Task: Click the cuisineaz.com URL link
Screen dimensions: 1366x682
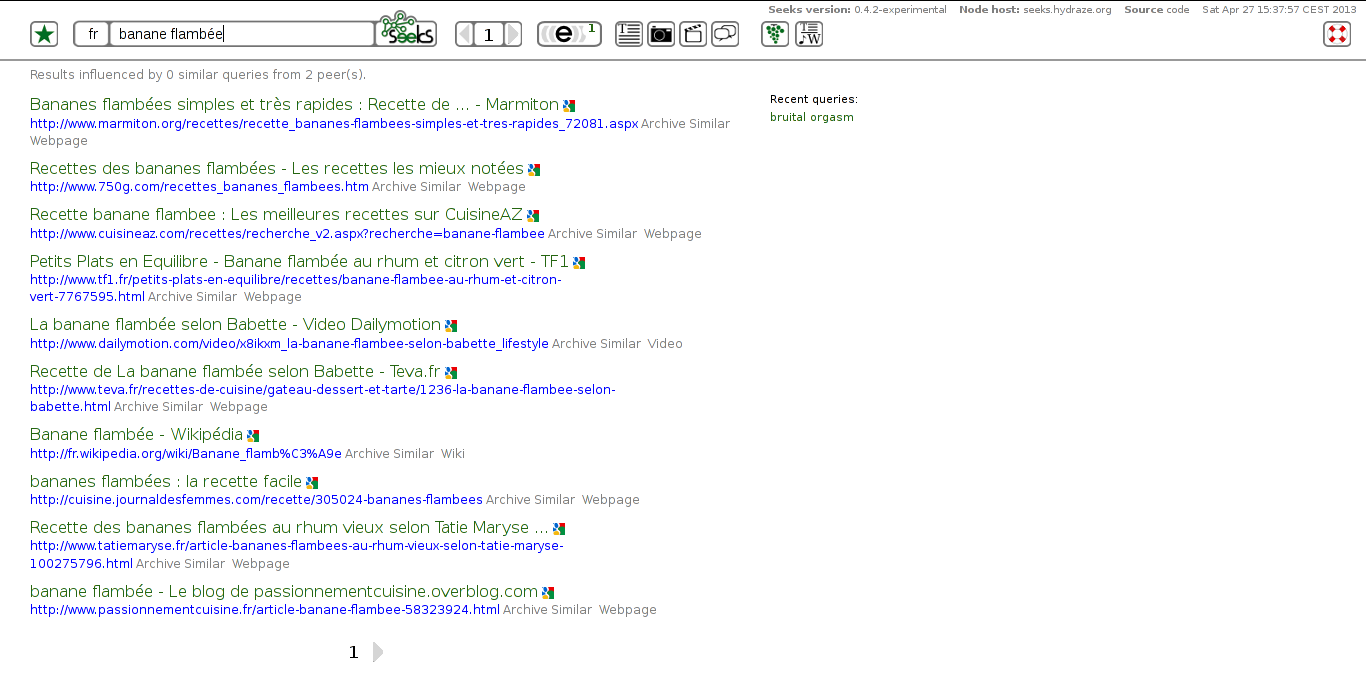Action: 287,234
